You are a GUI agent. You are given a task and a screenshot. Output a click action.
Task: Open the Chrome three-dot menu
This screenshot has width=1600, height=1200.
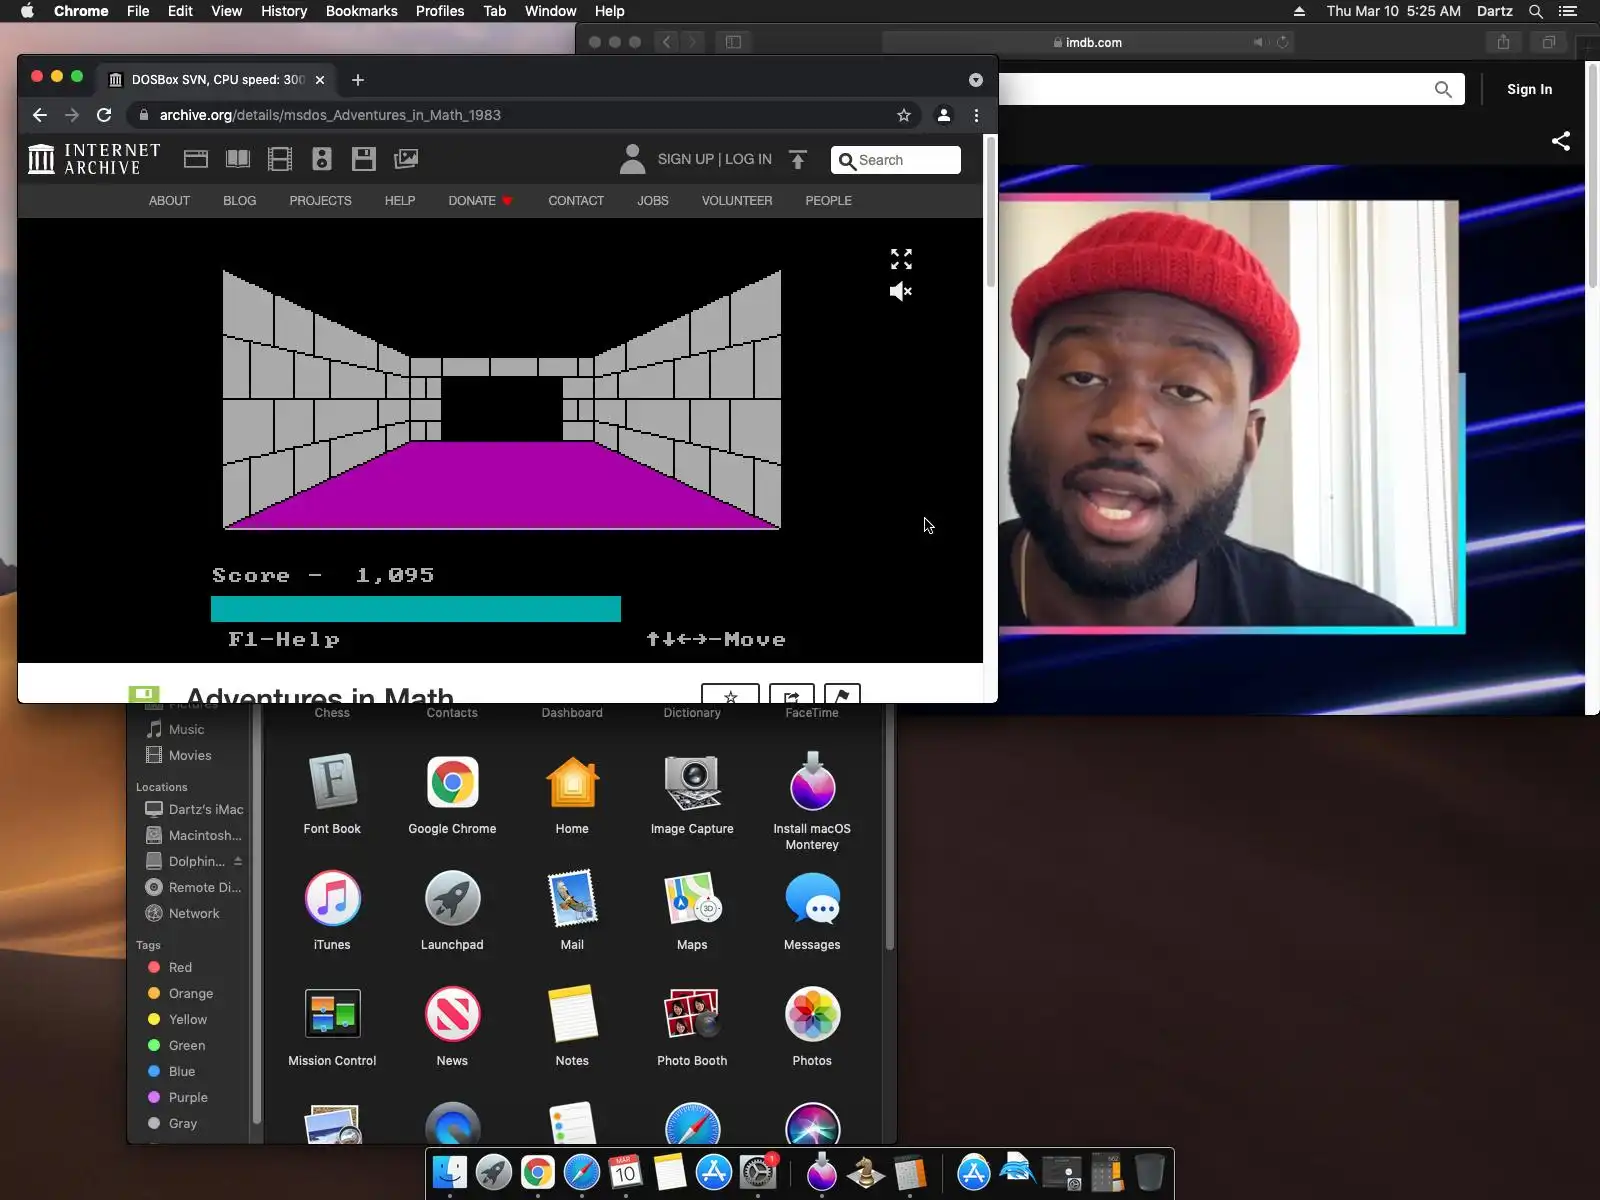click(977, 115)
